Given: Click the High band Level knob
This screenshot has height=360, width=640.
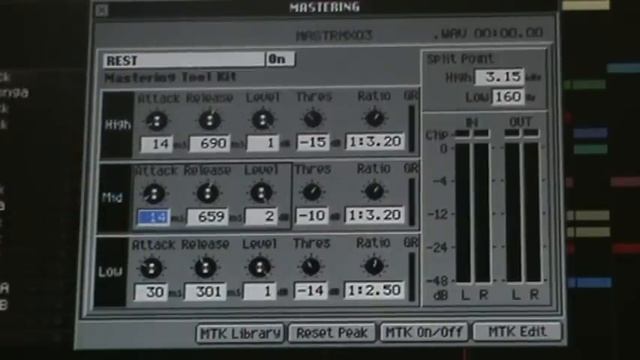Looking at the screenshot, I should [x=262, y=120].
